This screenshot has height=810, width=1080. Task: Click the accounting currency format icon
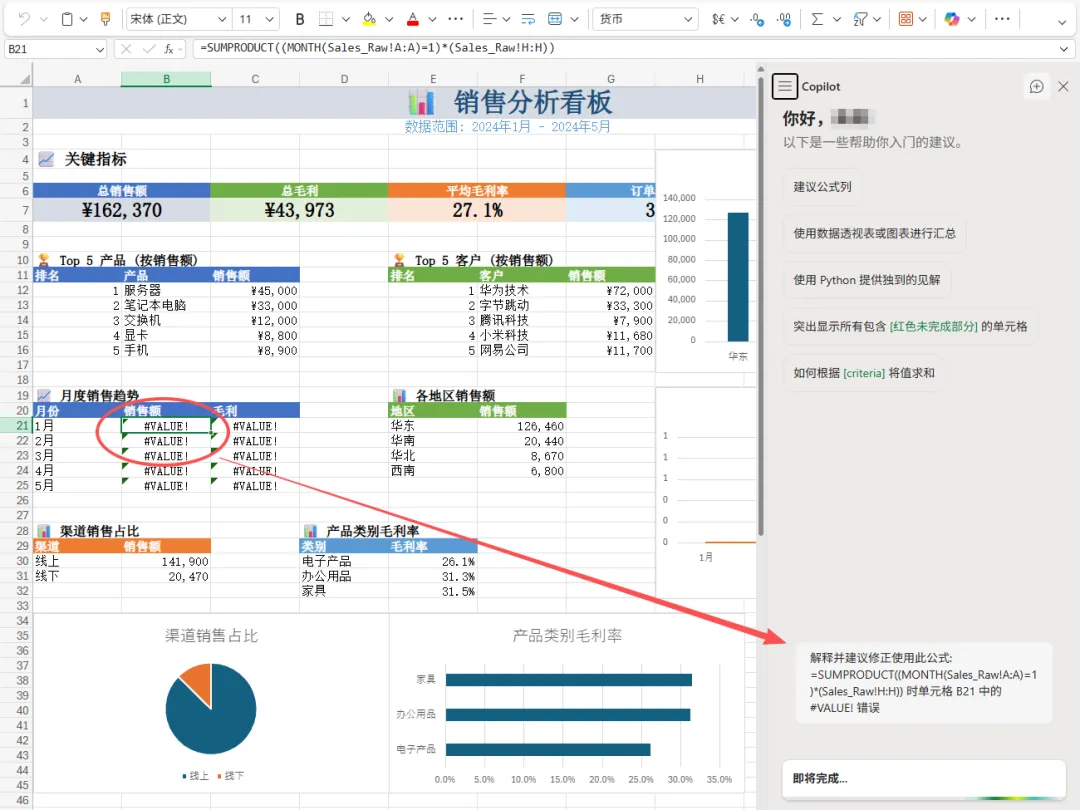[x=718, y=19]
